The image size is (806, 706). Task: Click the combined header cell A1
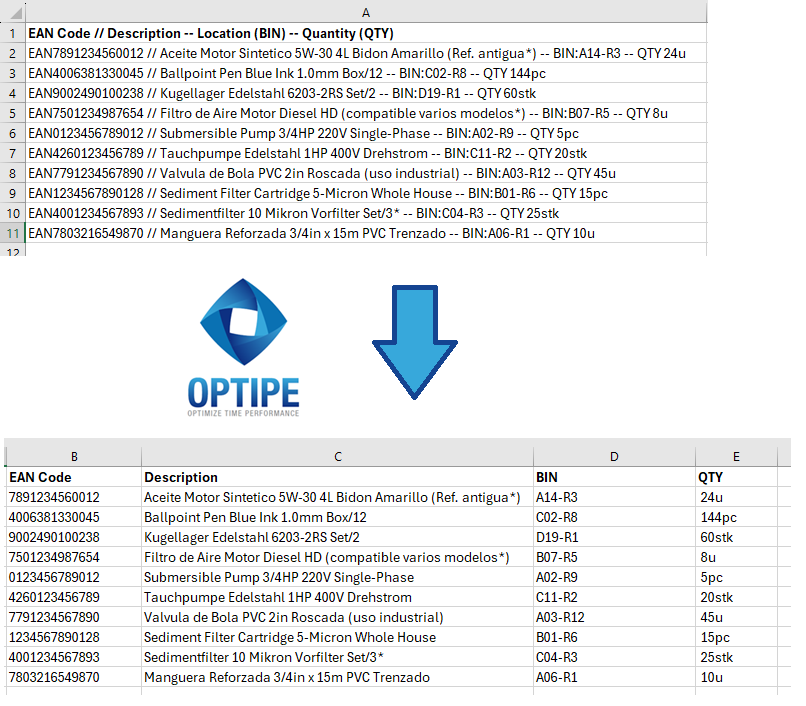pos(366,33)
